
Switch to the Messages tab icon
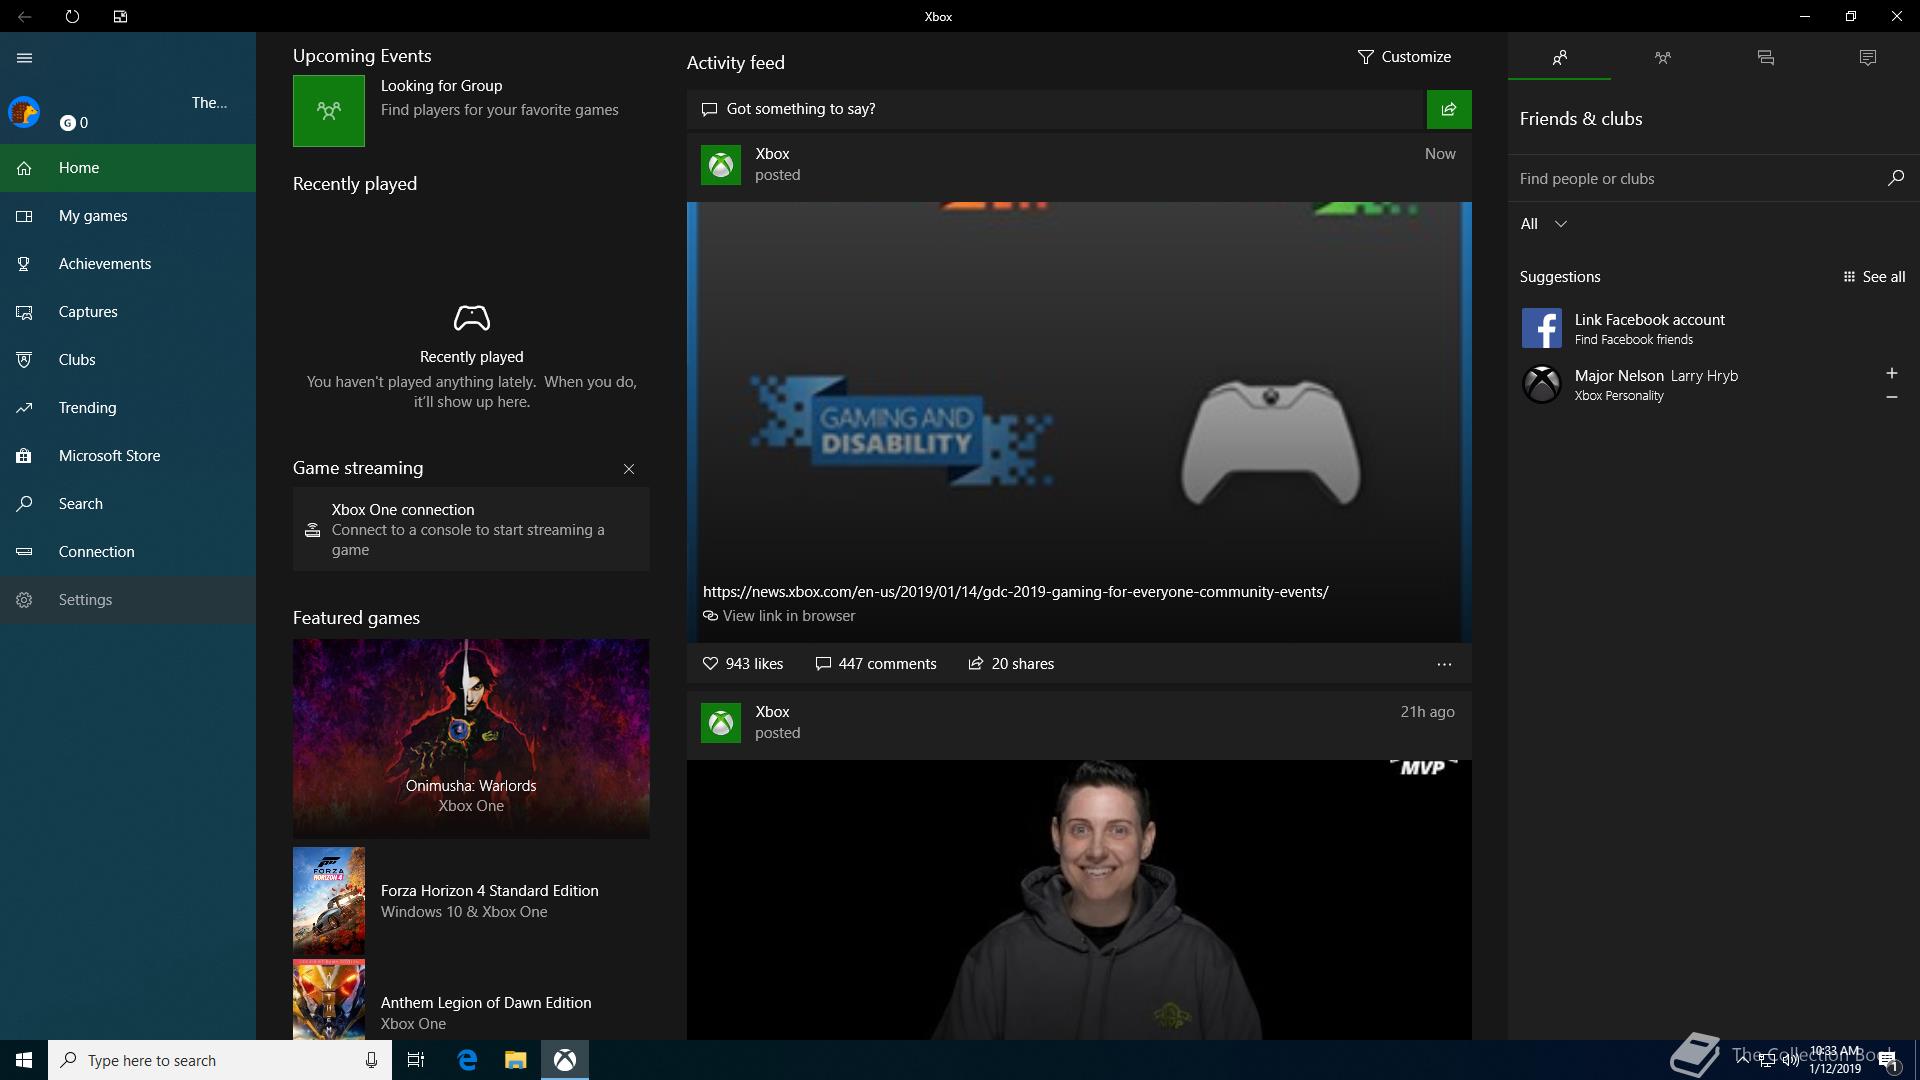click(x=1765, y=58)
